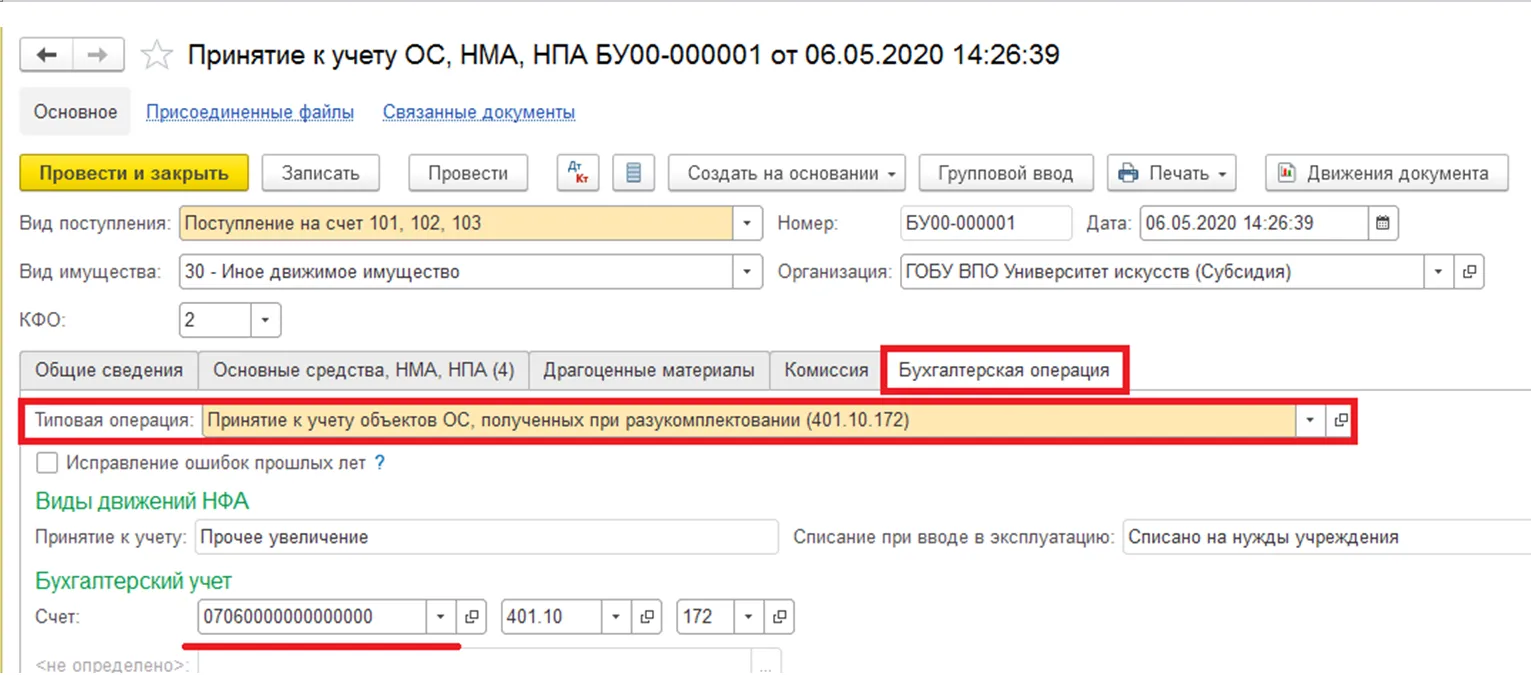Enable Исправление ошибок прошлых лет checkbox

[x=46, y=463]
